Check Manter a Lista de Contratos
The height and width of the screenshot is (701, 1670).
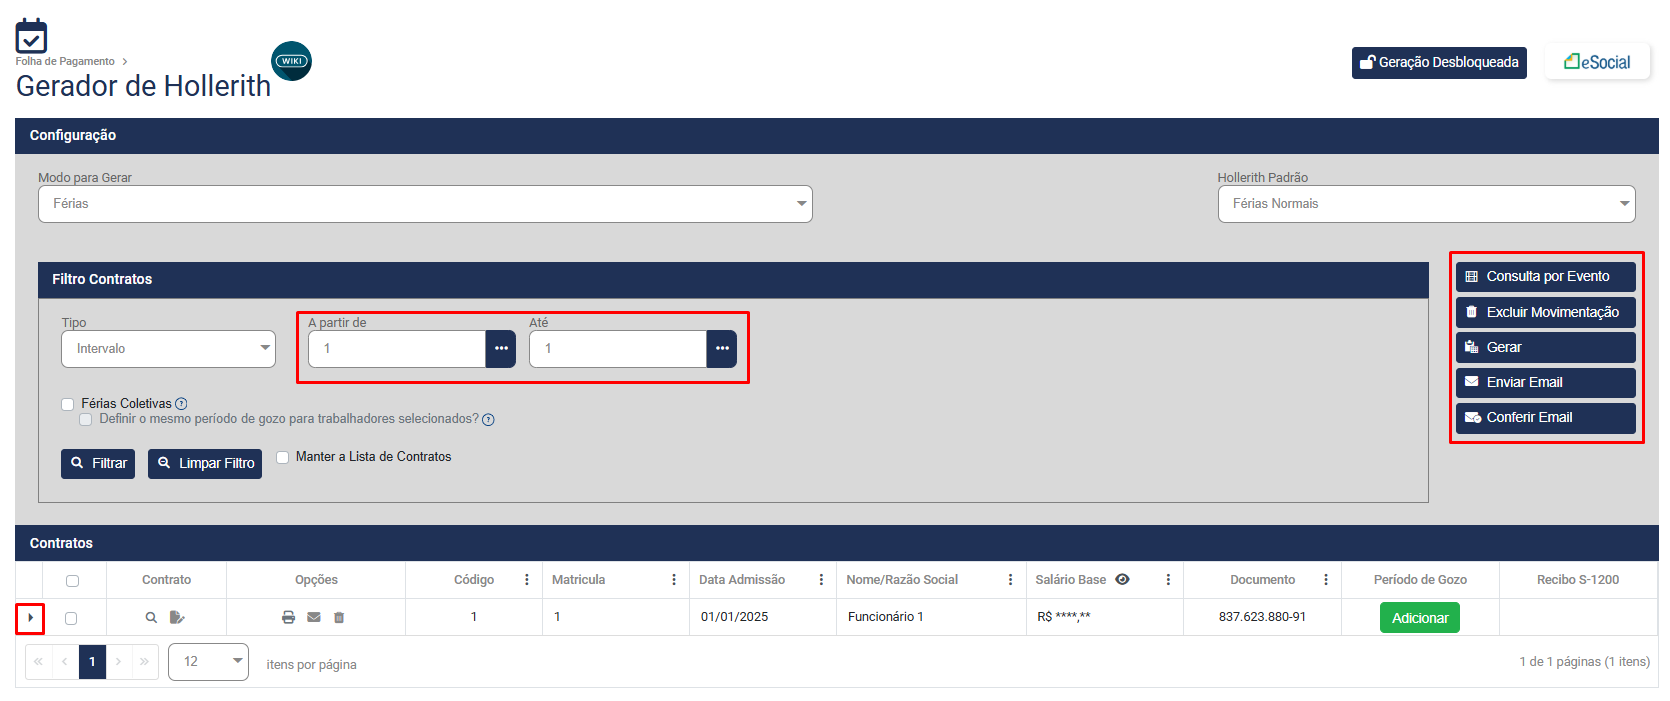[283, 457]
